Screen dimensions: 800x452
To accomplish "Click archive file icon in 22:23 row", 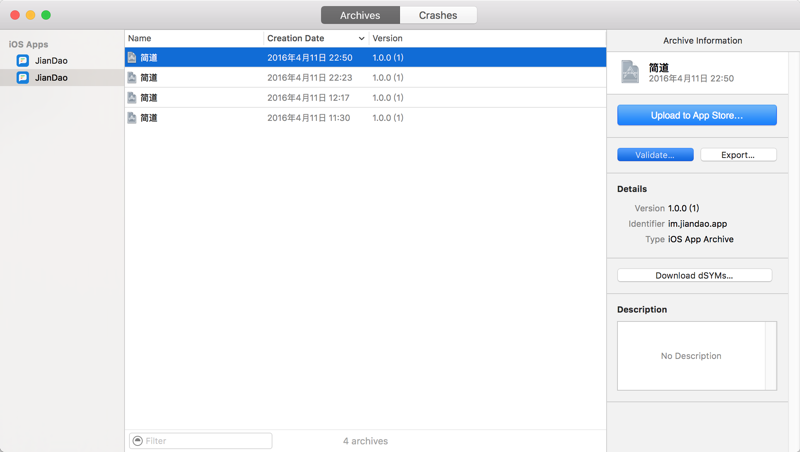I will pos(132,78).
